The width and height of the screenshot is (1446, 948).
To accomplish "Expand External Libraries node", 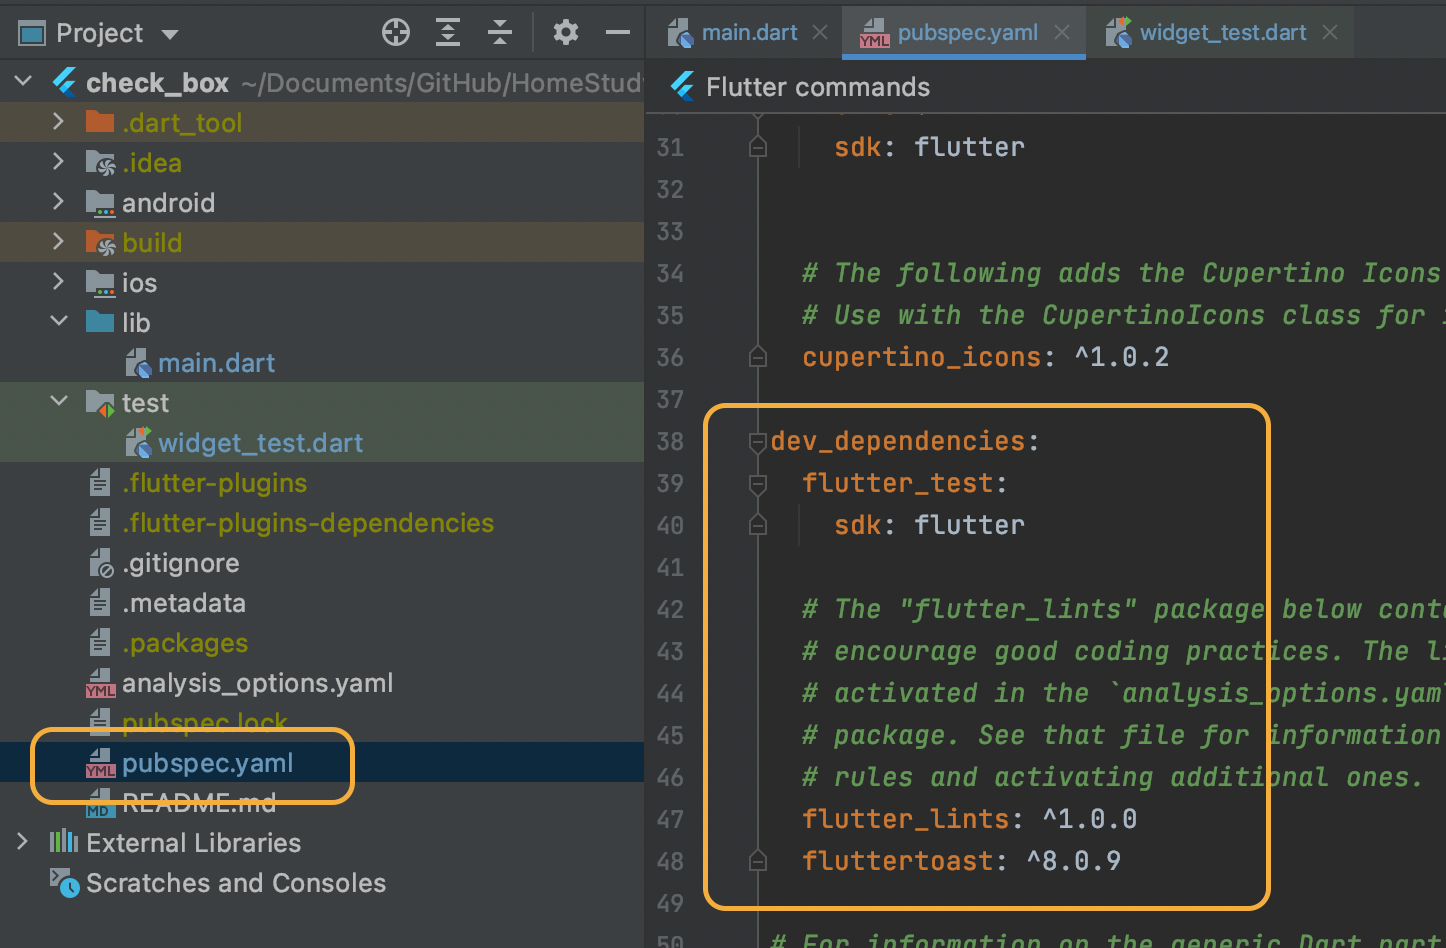I will 22,842.
